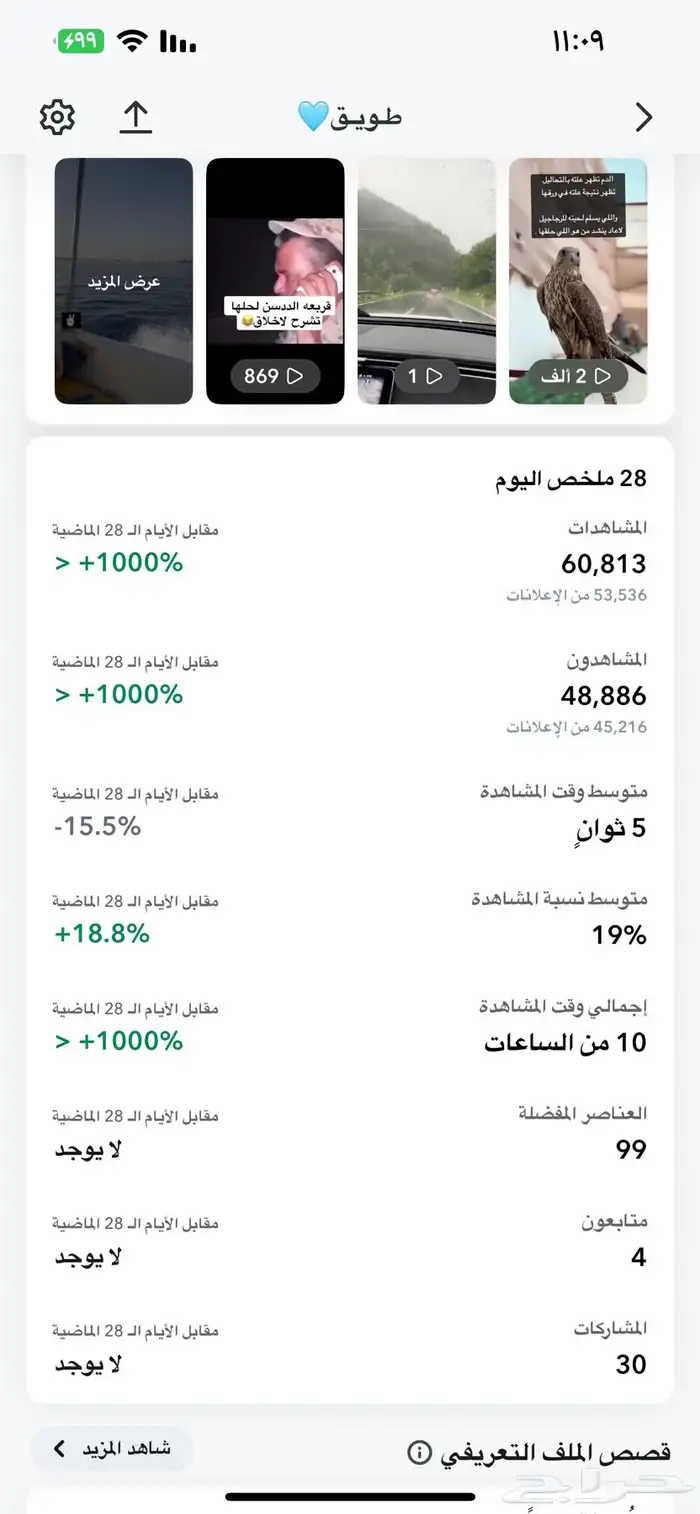Open the falcon video thumbnail
The width and height of the screenshot is (700, 1514).
578,280
